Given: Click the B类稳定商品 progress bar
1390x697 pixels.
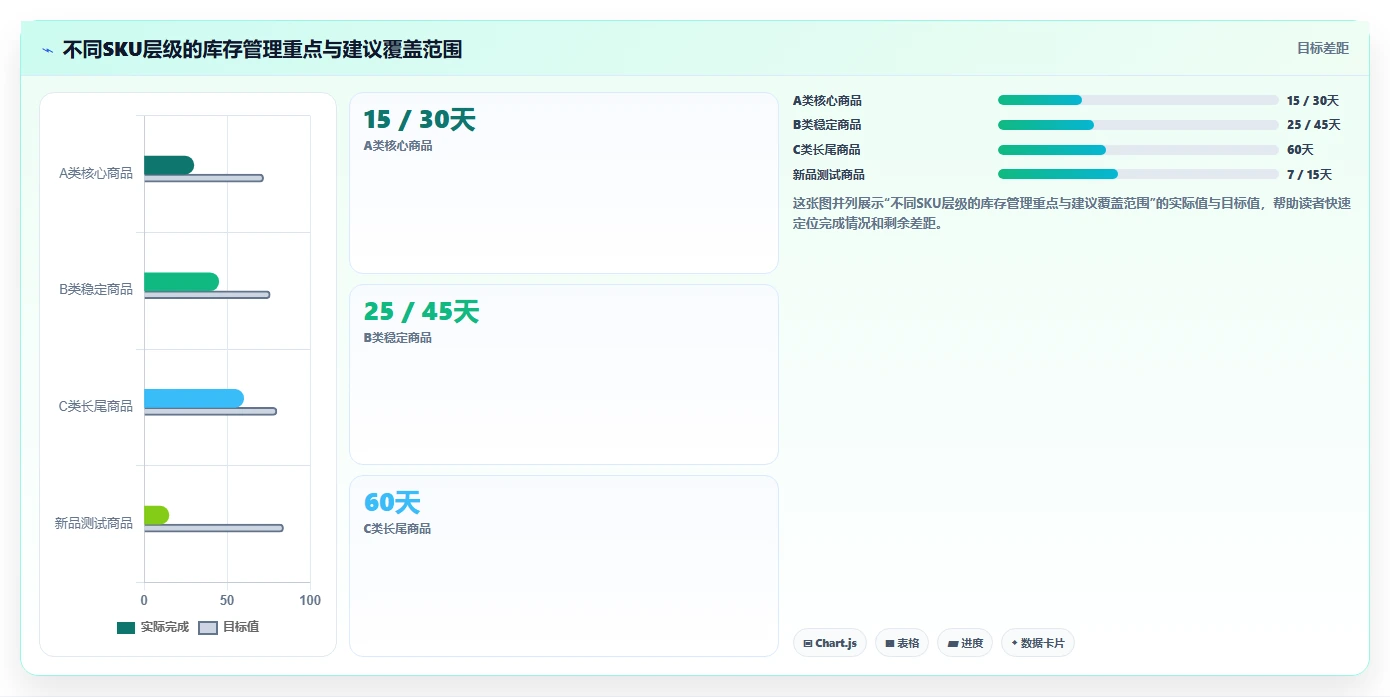Looking at the screenshot, I should click(1138, 125).
